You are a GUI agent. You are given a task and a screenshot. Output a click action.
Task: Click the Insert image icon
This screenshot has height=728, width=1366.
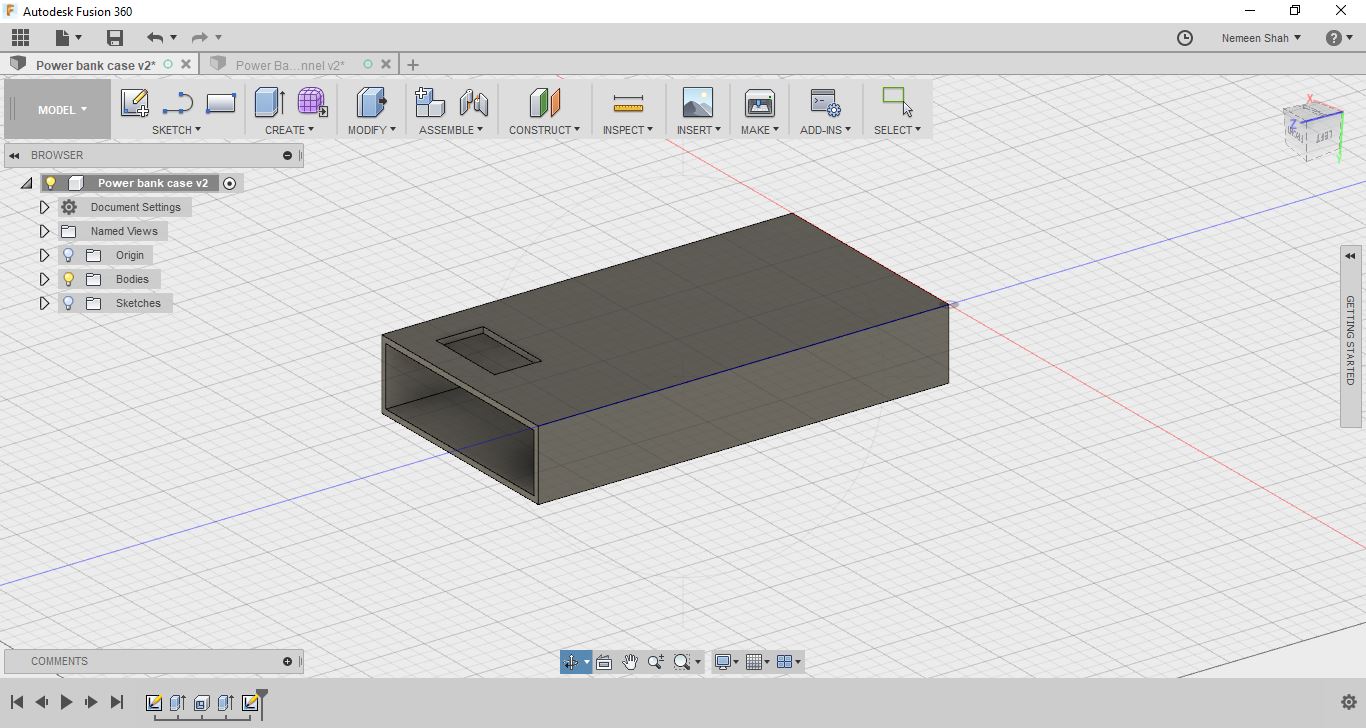click(x=698, y=102)
